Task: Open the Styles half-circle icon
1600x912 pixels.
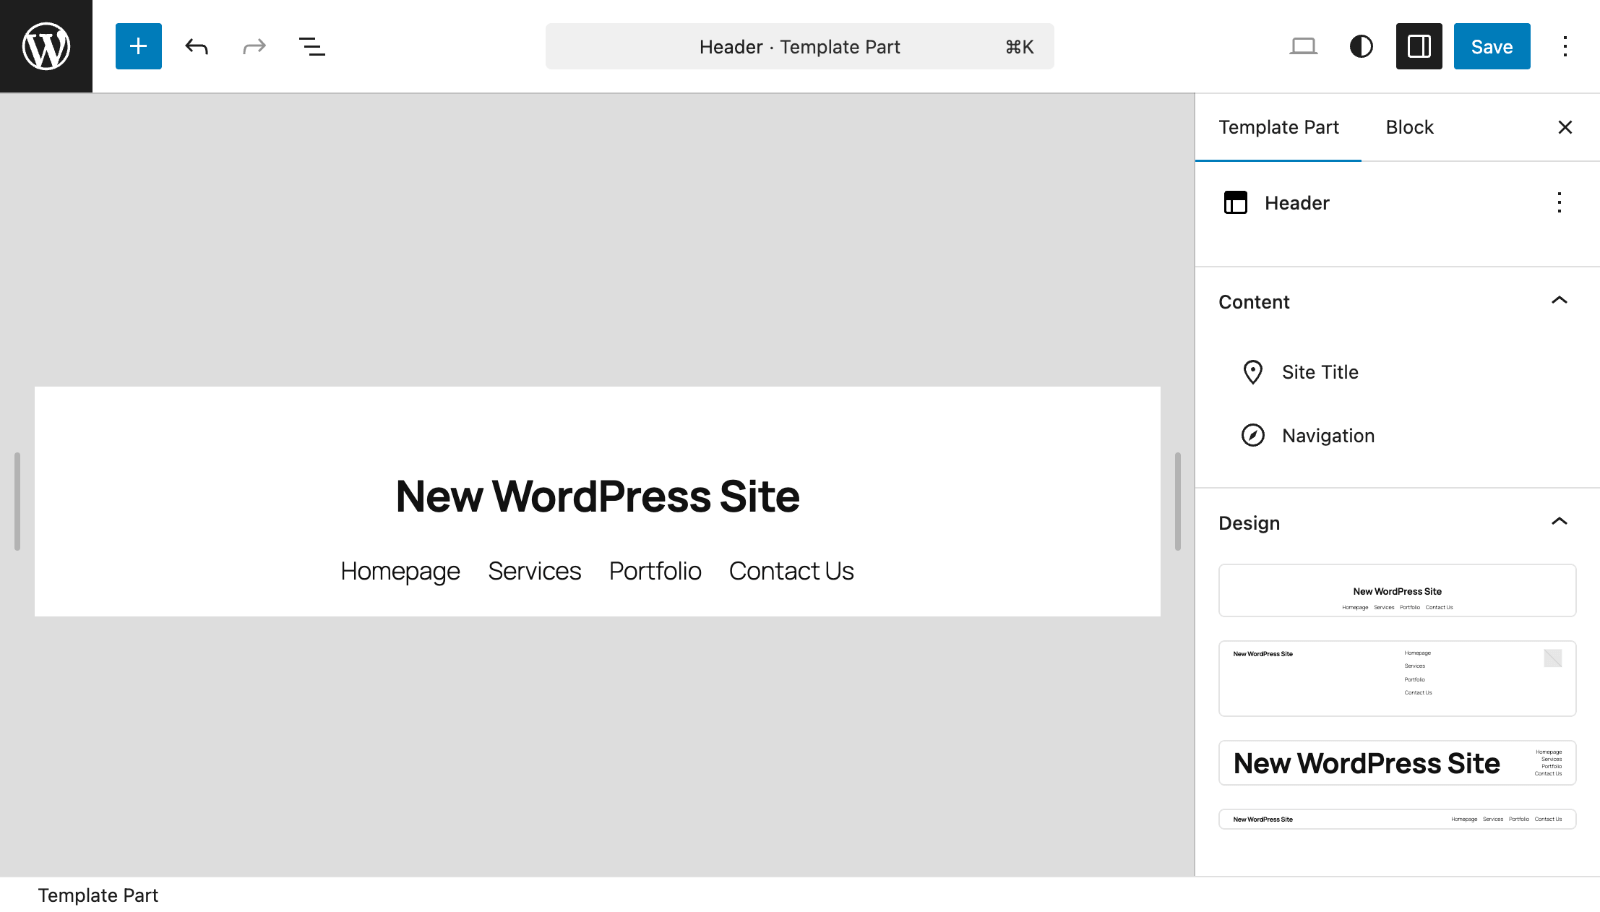Action: tap(1361, 46)
